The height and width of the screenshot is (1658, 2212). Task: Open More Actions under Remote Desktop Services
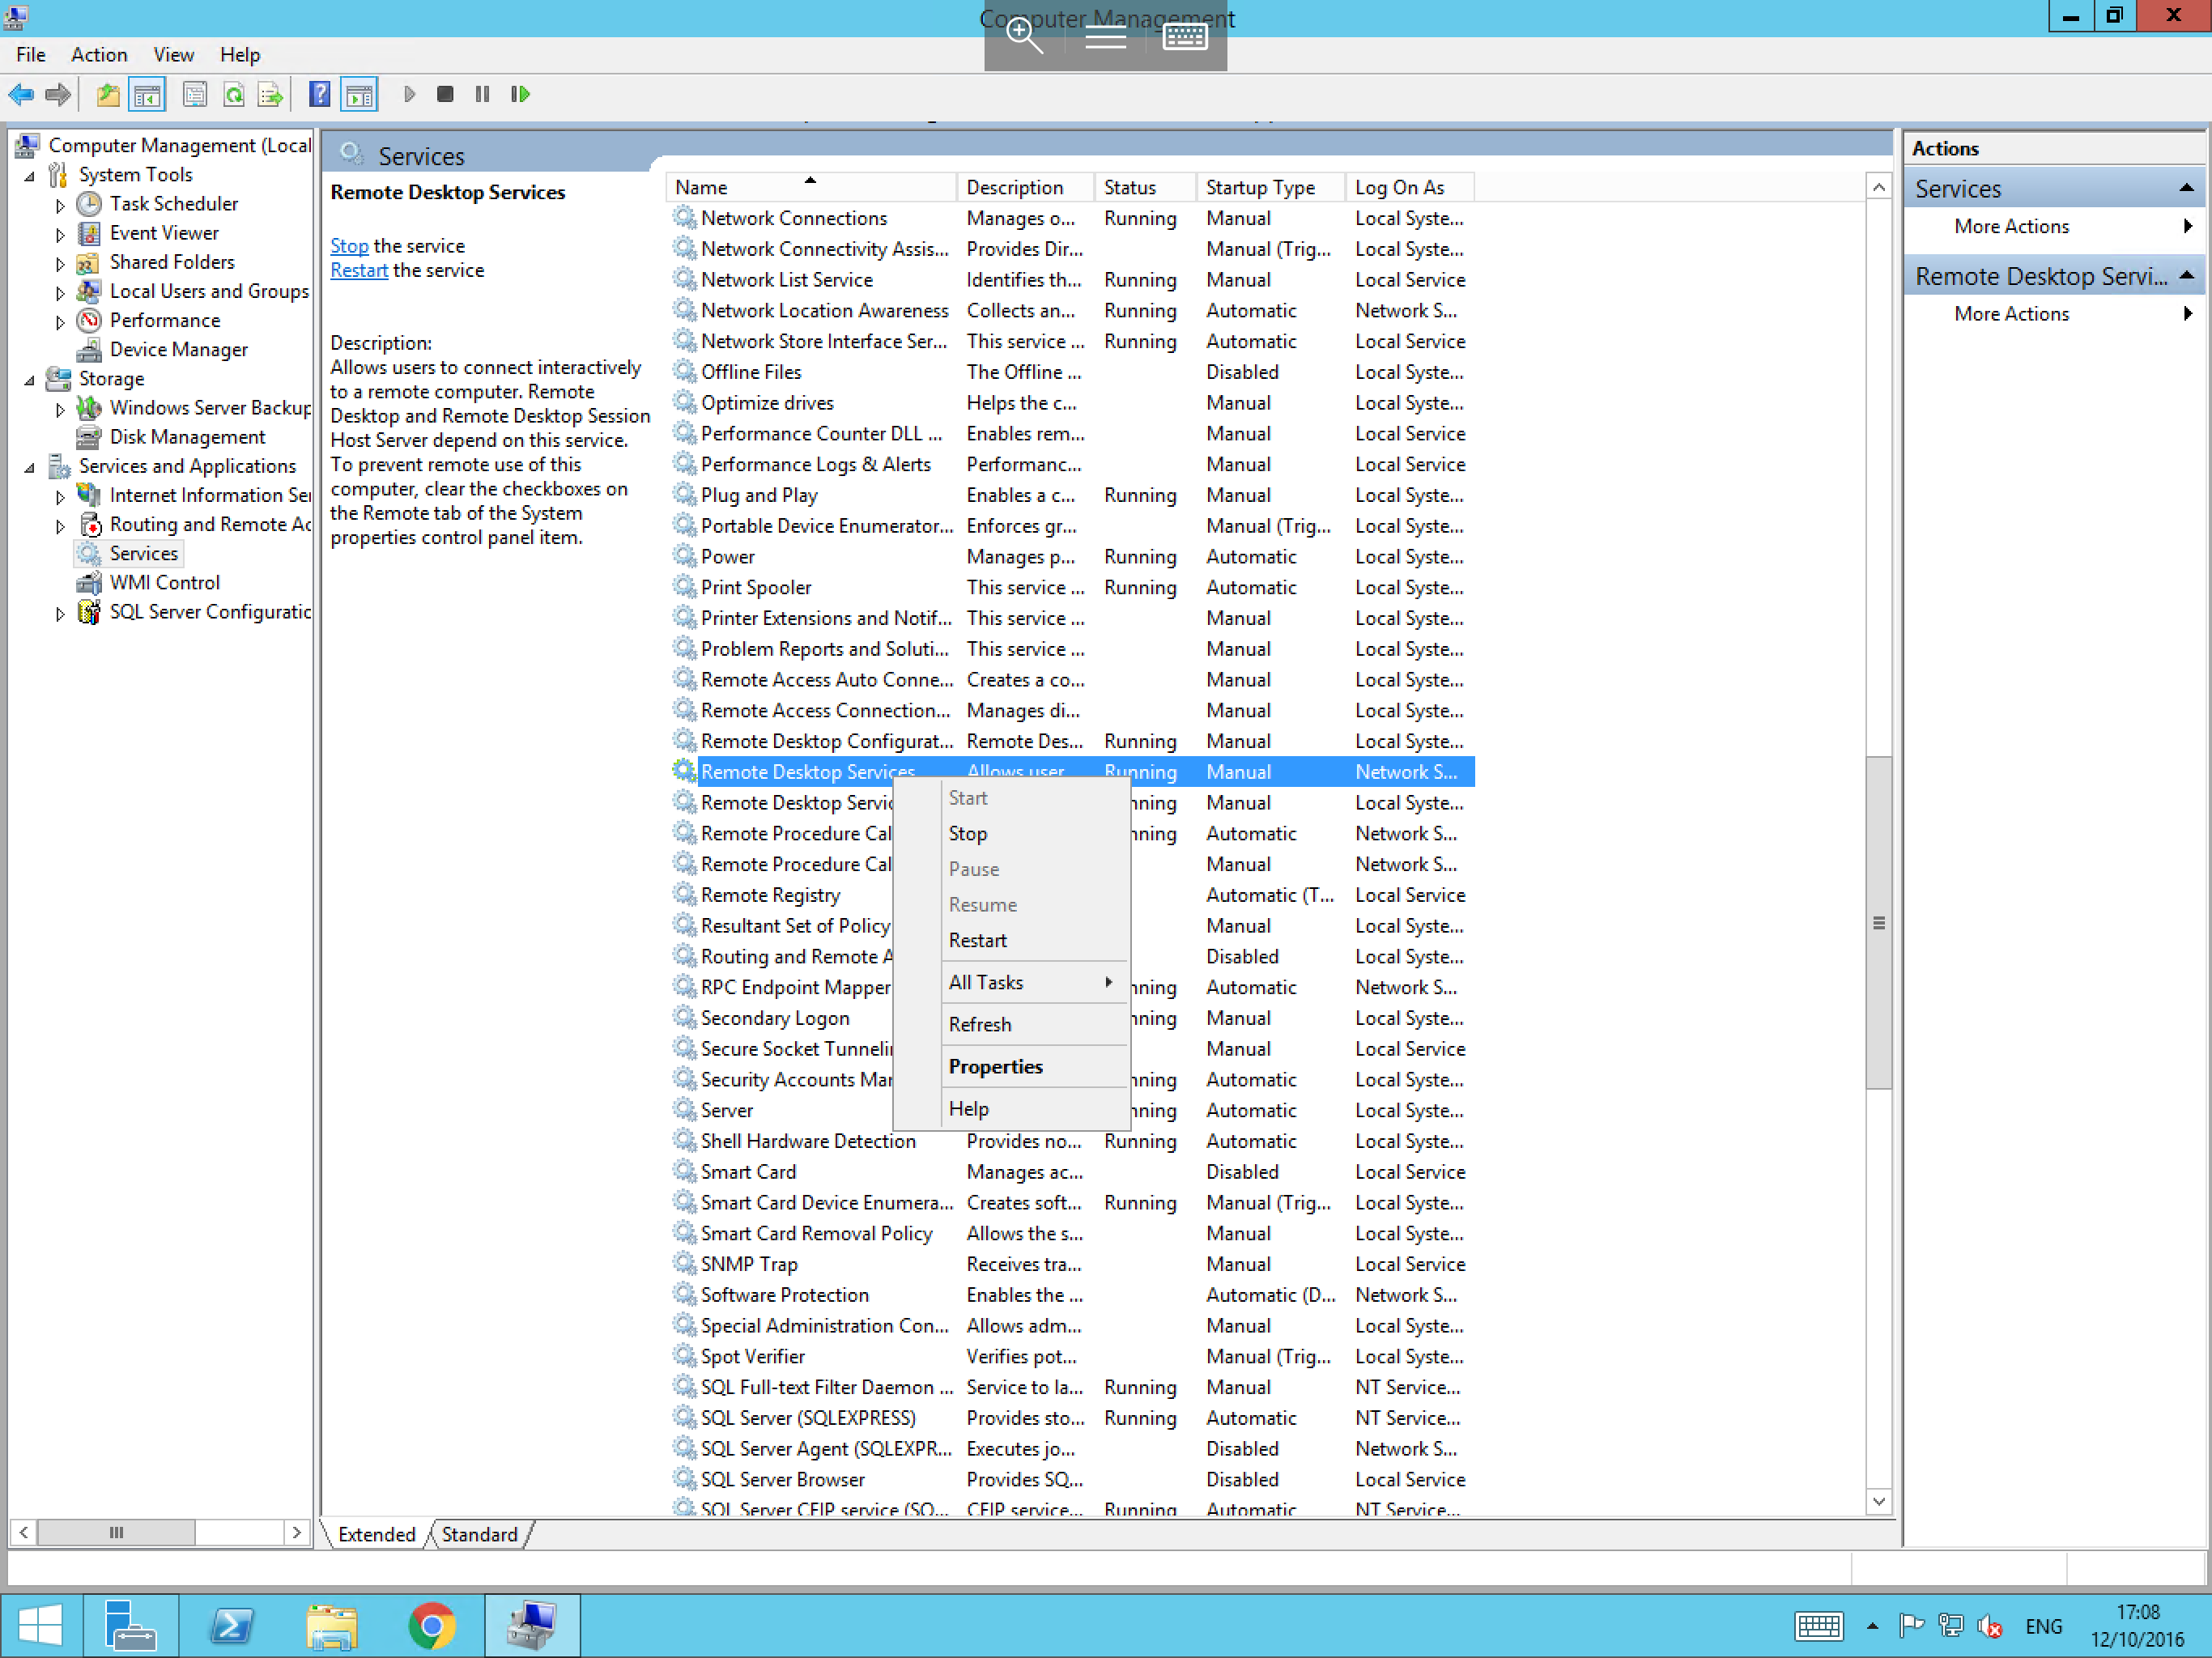click(2053, 313)
